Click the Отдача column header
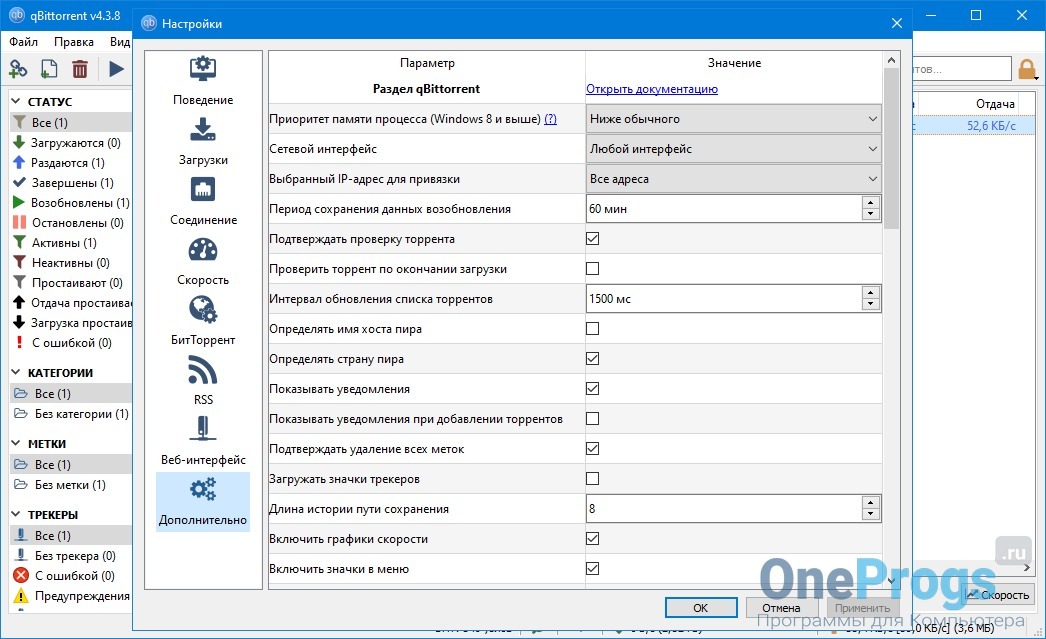 (x=995, y=103)
